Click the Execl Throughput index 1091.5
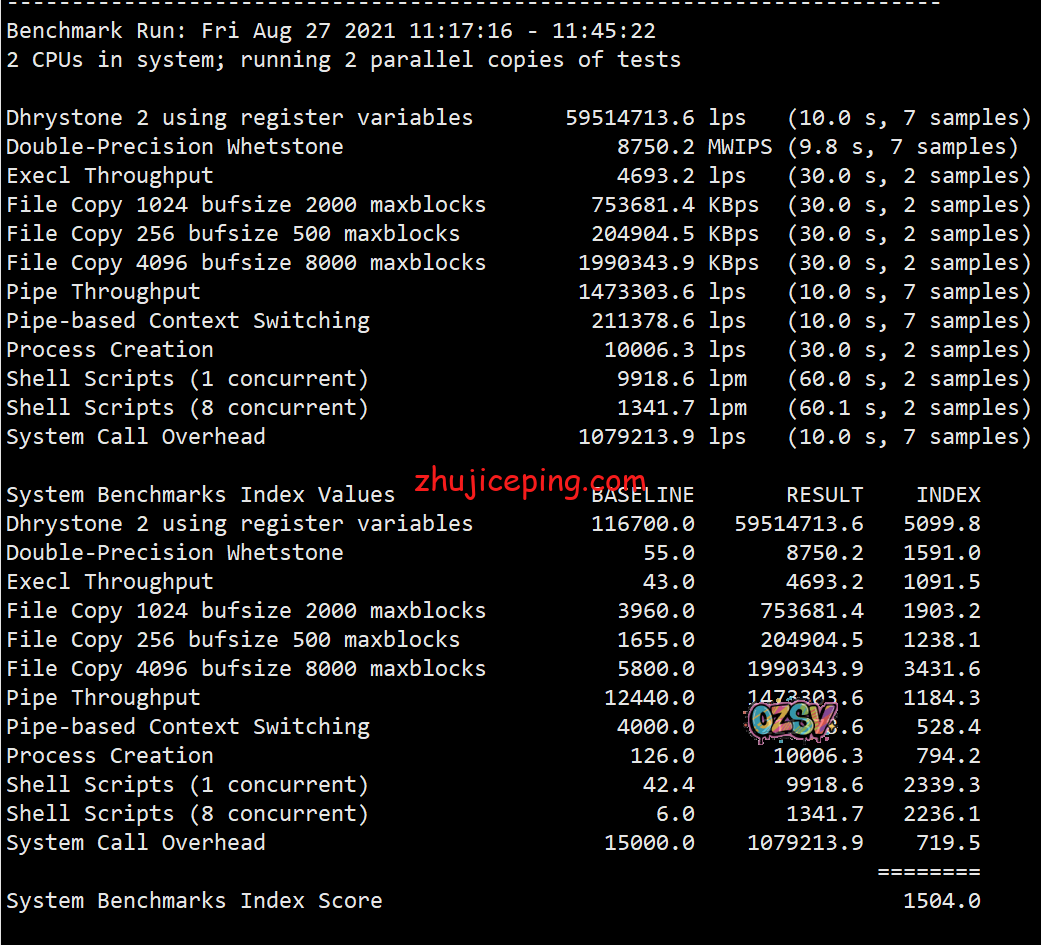1041x945 pixels. pos(941,582)
